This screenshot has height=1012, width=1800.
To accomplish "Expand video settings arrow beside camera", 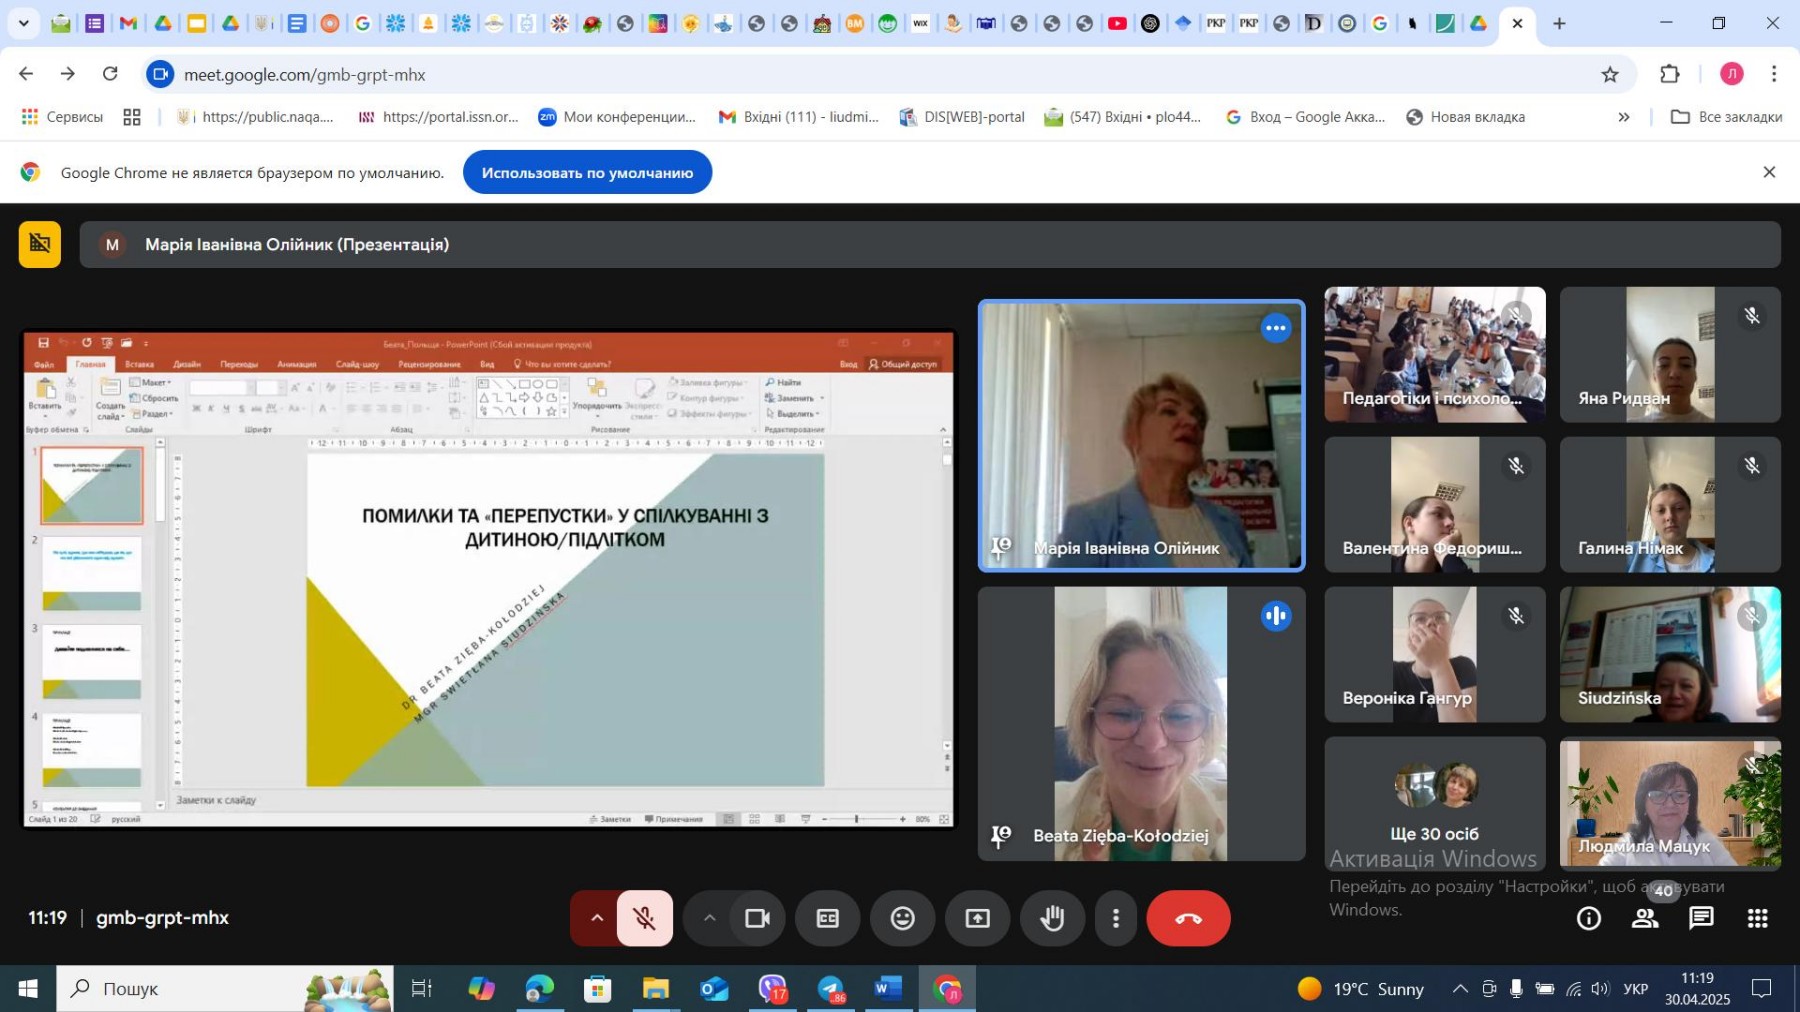I will (709, 918).
